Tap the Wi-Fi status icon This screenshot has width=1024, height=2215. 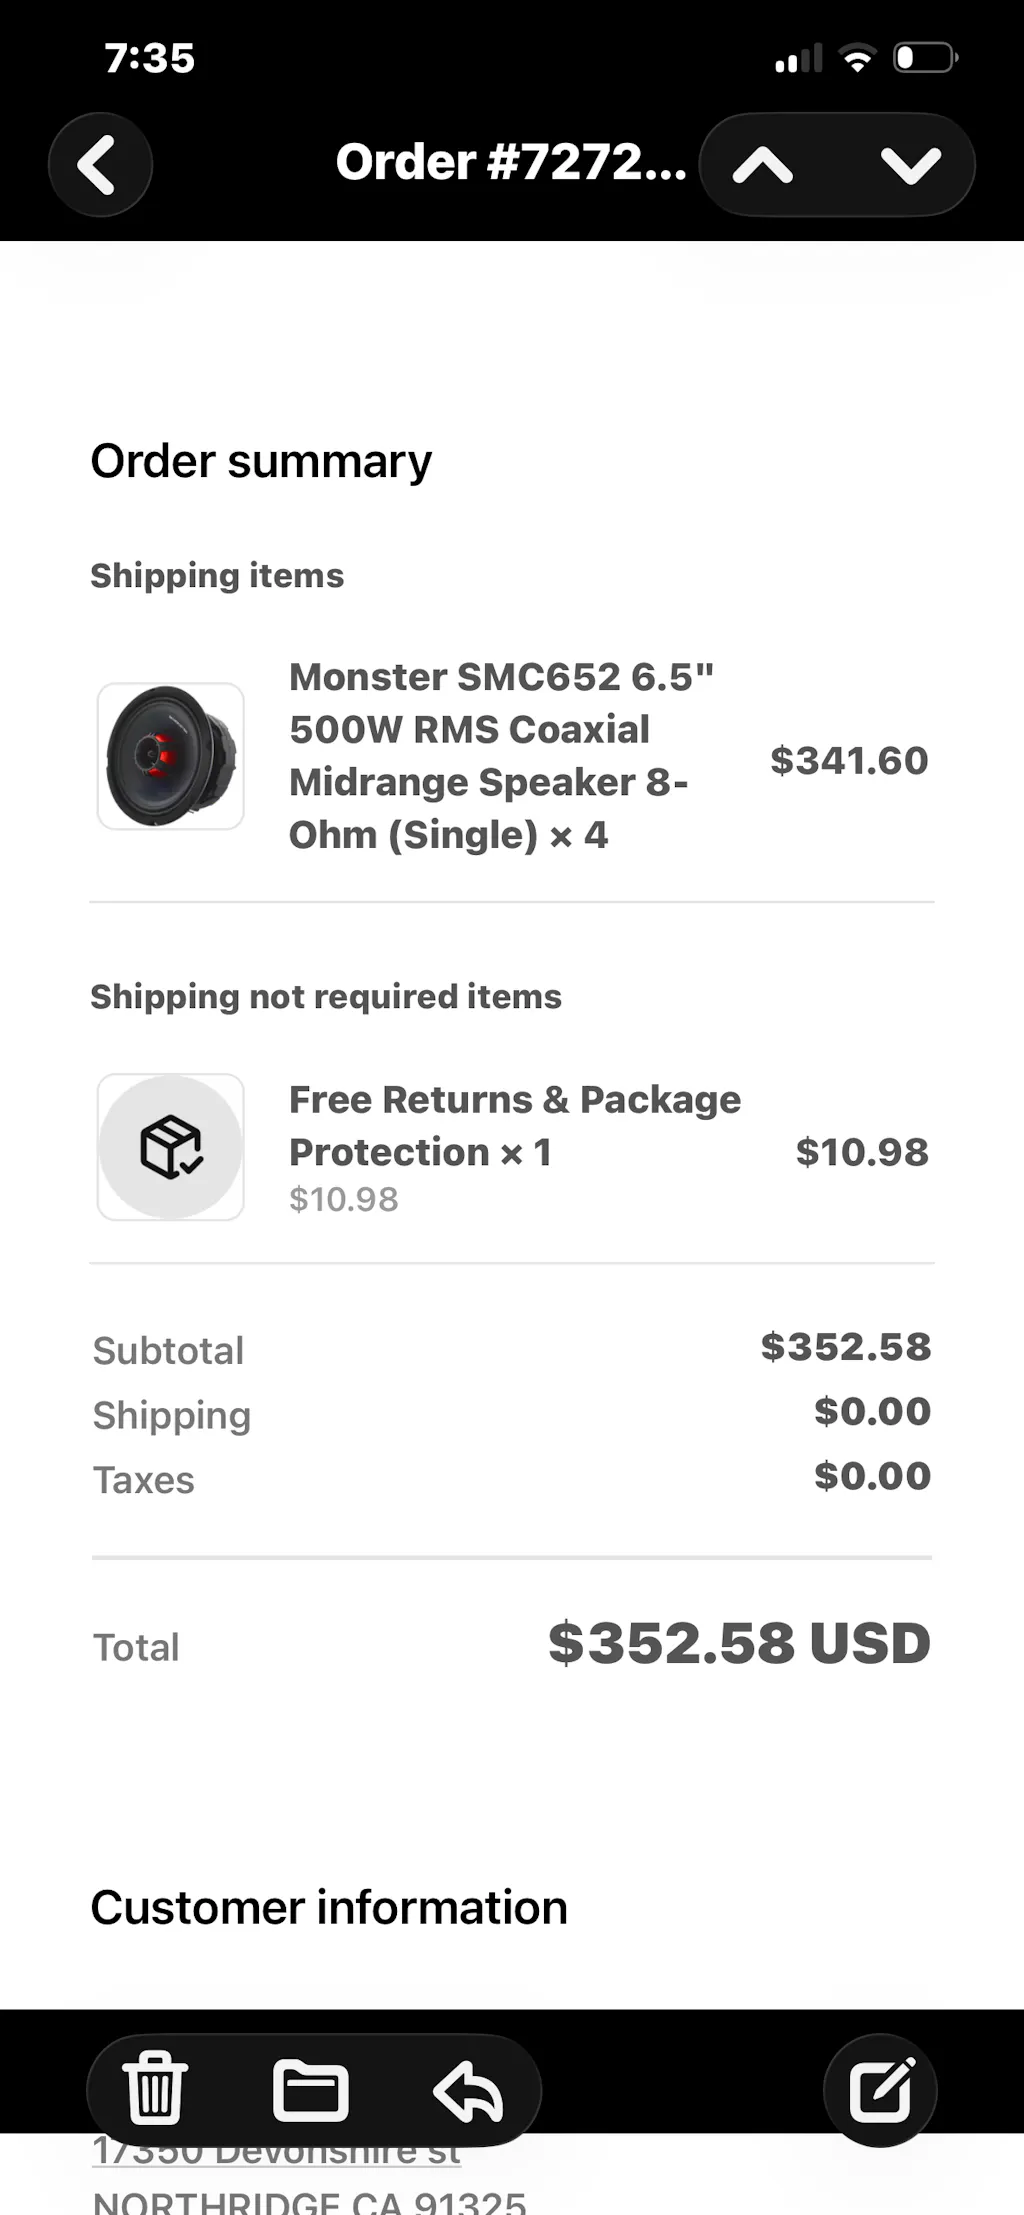coord(857,58)
